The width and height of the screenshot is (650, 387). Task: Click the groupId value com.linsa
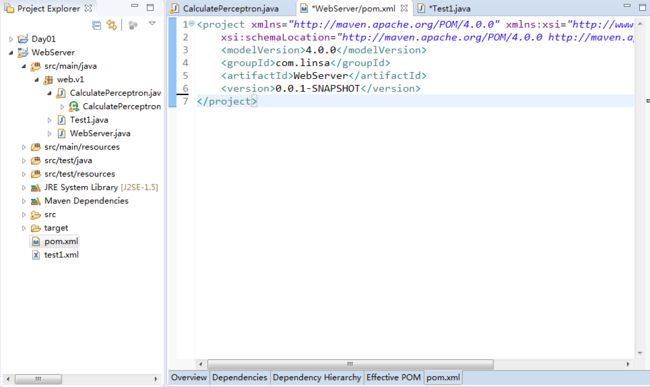303,63
